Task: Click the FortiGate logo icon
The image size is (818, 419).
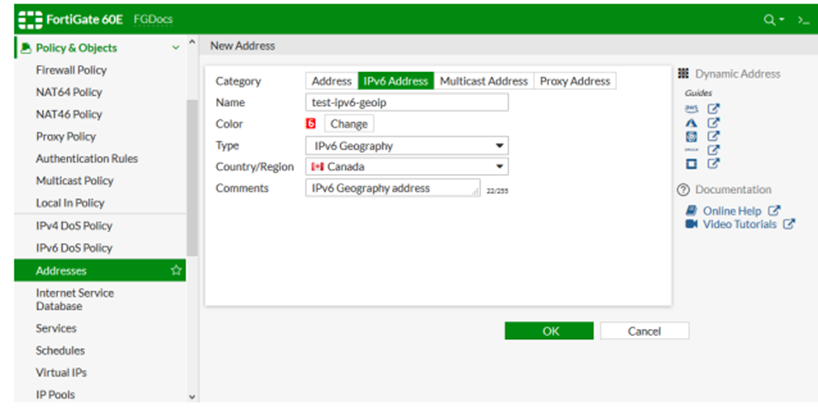Action: pyautogui.click(x=28, y=19)
